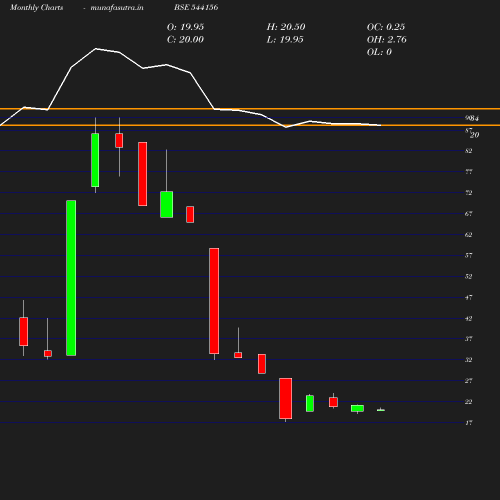Click the price axis label '37'
This screenshot has width=500, height=500.
[469, 339]
